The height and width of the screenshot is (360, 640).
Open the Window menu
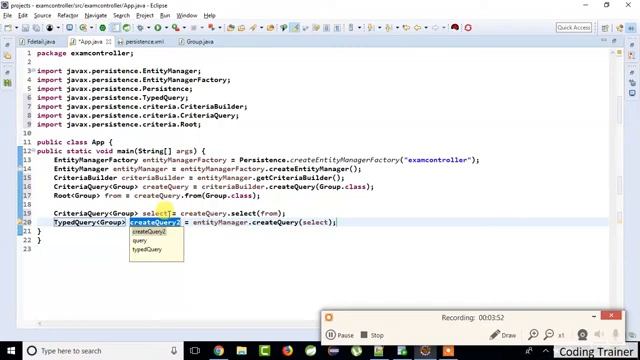[187, 16]
